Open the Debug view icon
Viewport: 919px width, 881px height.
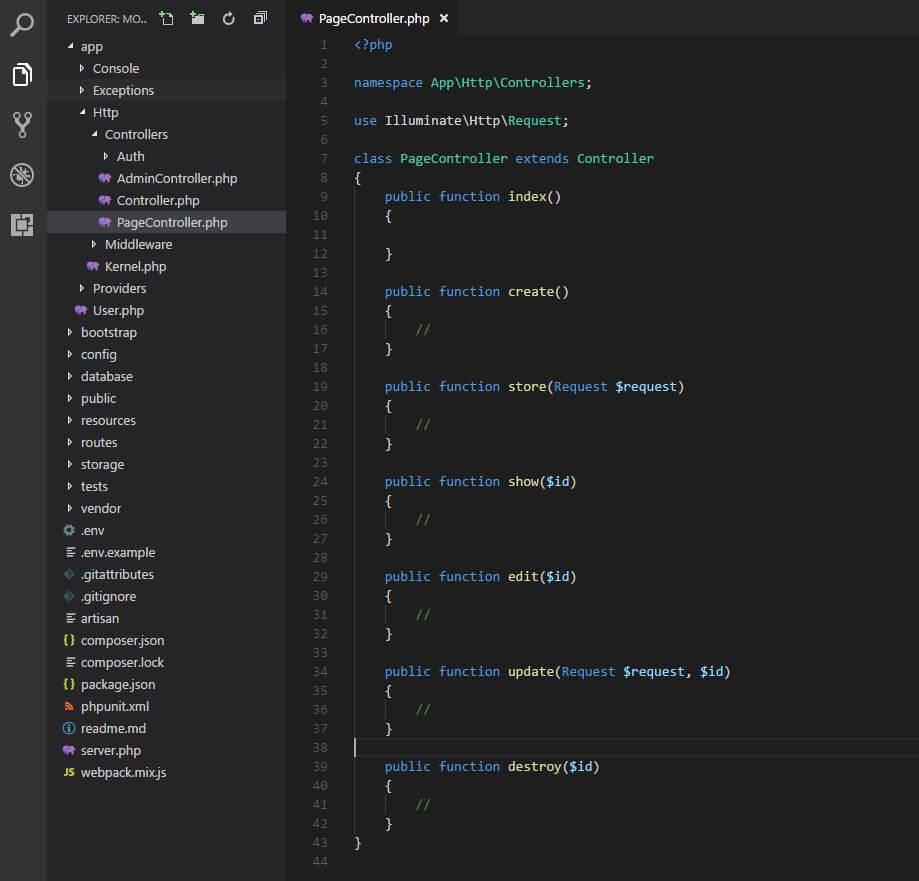pyautogui.click(x=22, y=175)
